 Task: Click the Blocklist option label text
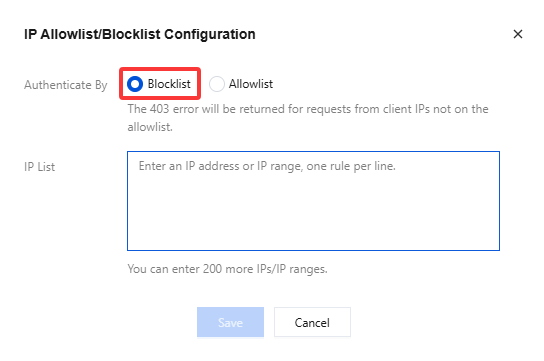click(x=169, y=84)
